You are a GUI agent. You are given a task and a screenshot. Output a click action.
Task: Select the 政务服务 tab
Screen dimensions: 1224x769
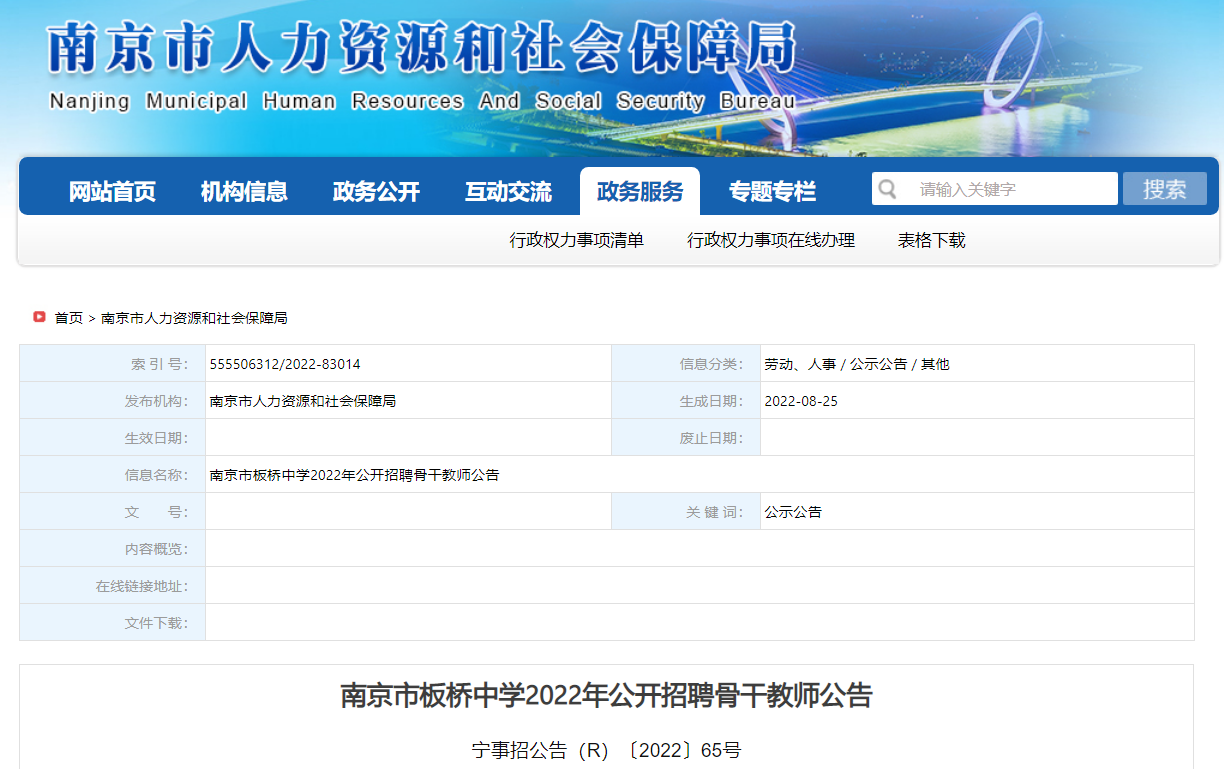click(640, 191)
